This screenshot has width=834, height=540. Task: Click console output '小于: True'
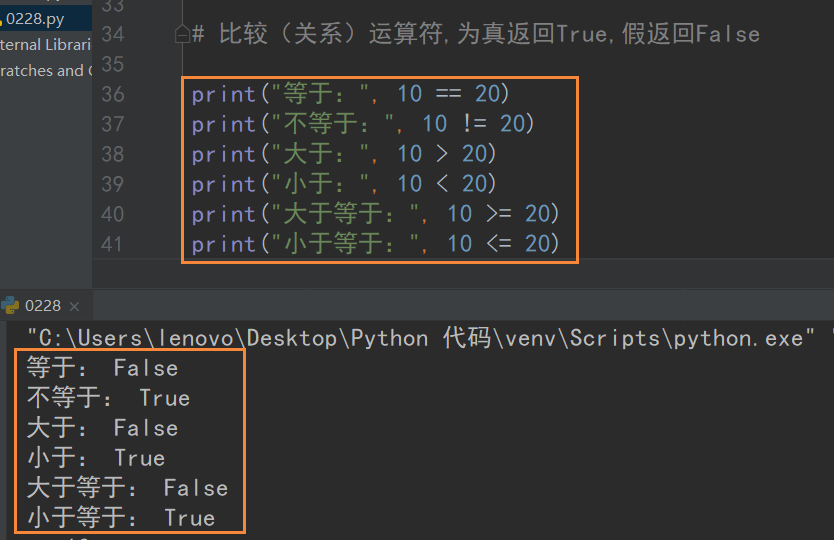pyautogui.click(x=96, y=458)
